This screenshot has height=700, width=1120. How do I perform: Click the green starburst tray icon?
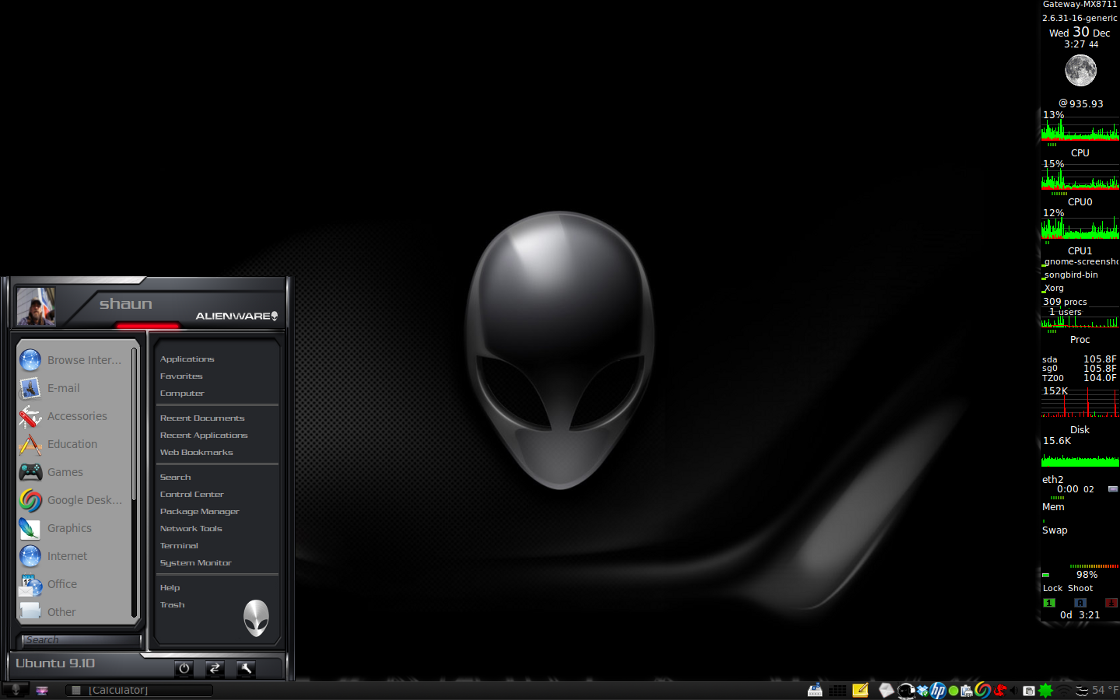(1046, 690)
